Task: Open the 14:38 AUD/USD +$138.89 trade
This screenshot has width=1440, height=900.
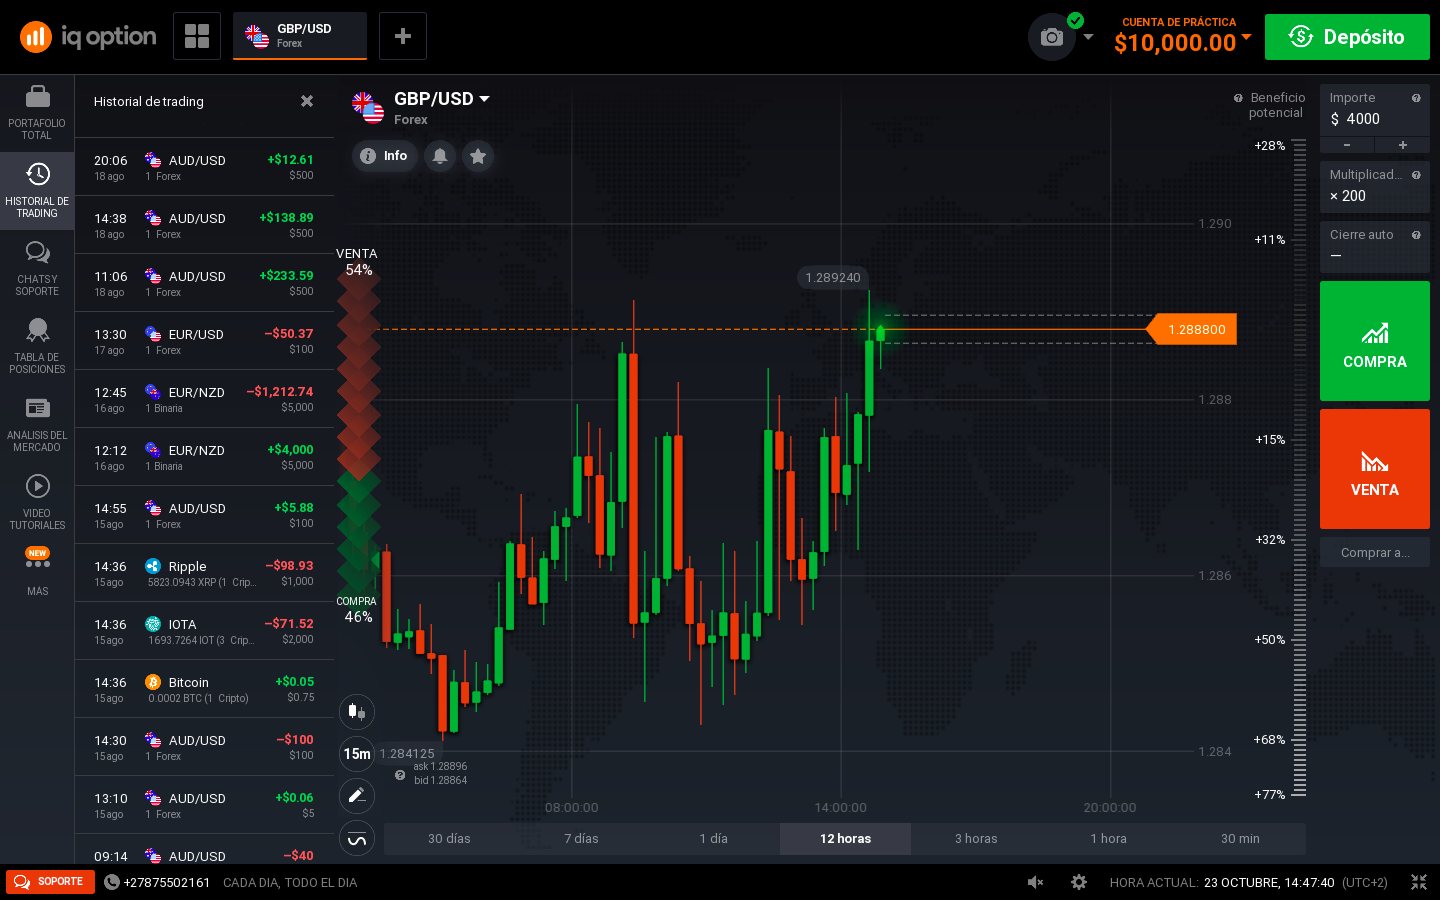Action: point(204,225)
